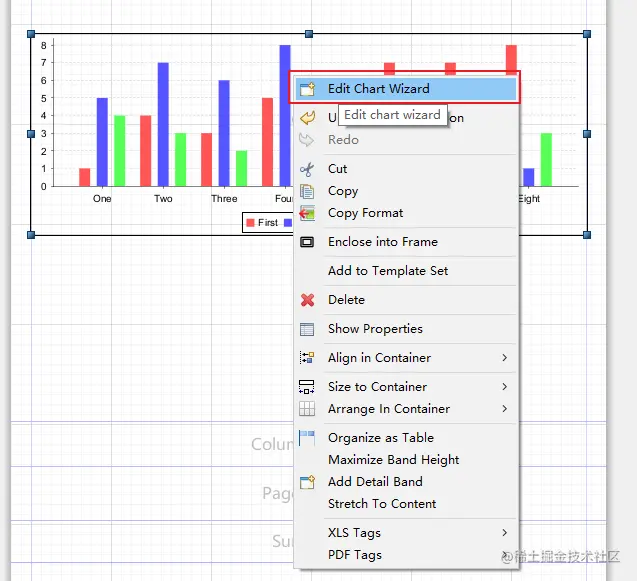Click the Arrange In Container grid icon
Image resolution: width=637 pixels, height=581 pixels.
click(x=307, y=409)
